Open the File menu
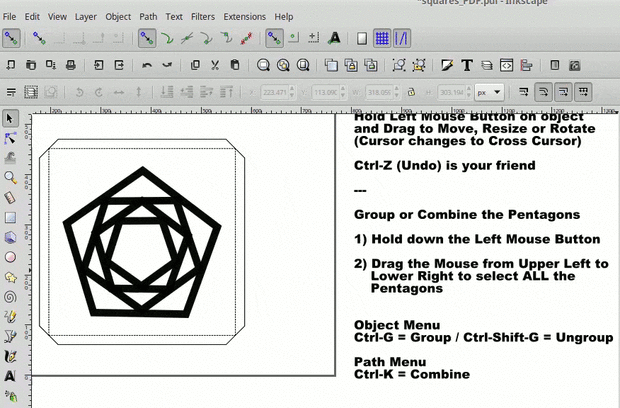The height and width of the screenshot is (408, 620). (x=9, y=17)
